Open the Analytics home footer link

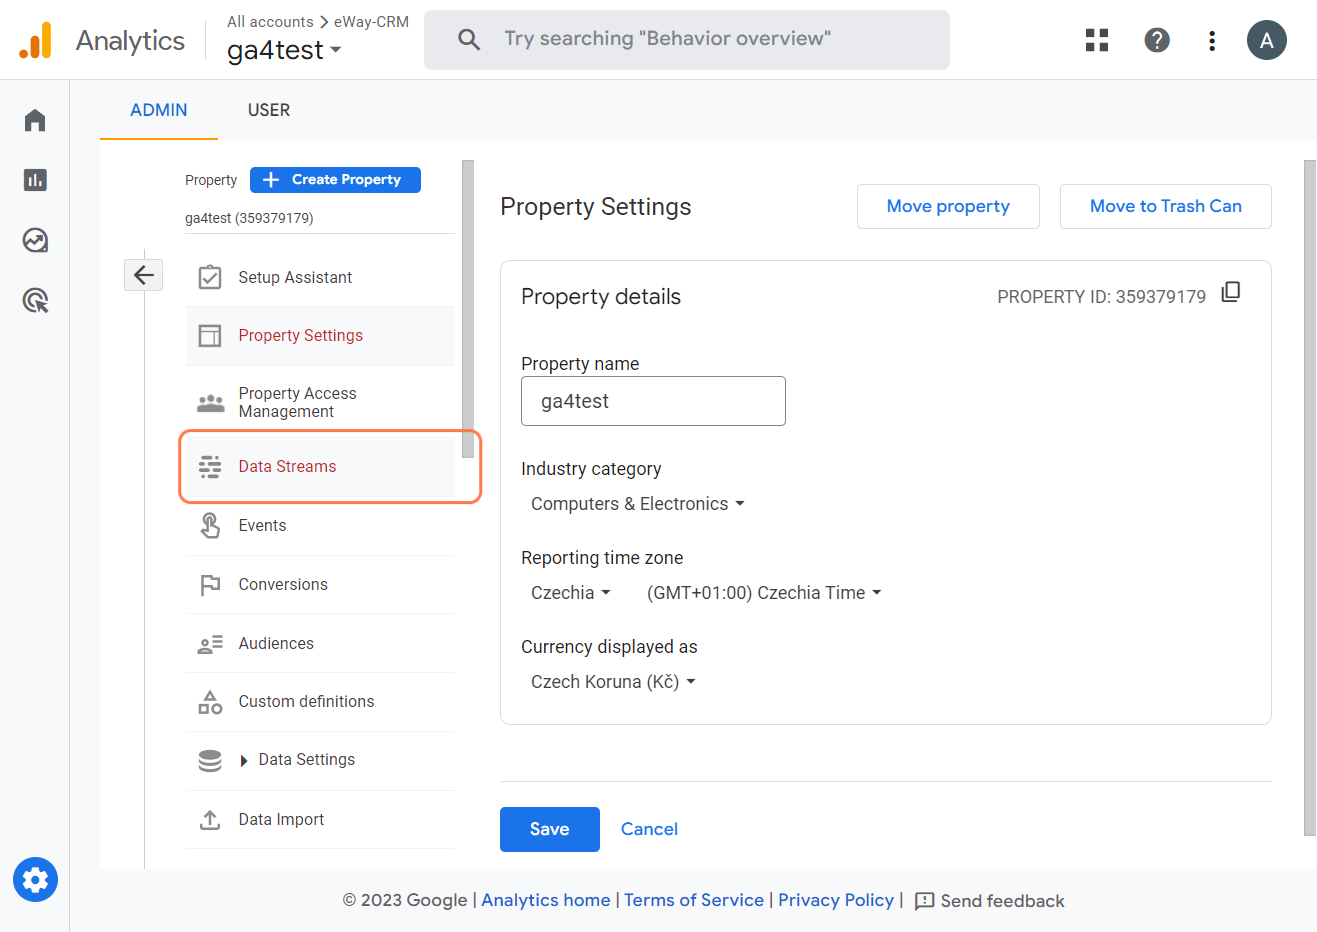click(x=546, y=900)
